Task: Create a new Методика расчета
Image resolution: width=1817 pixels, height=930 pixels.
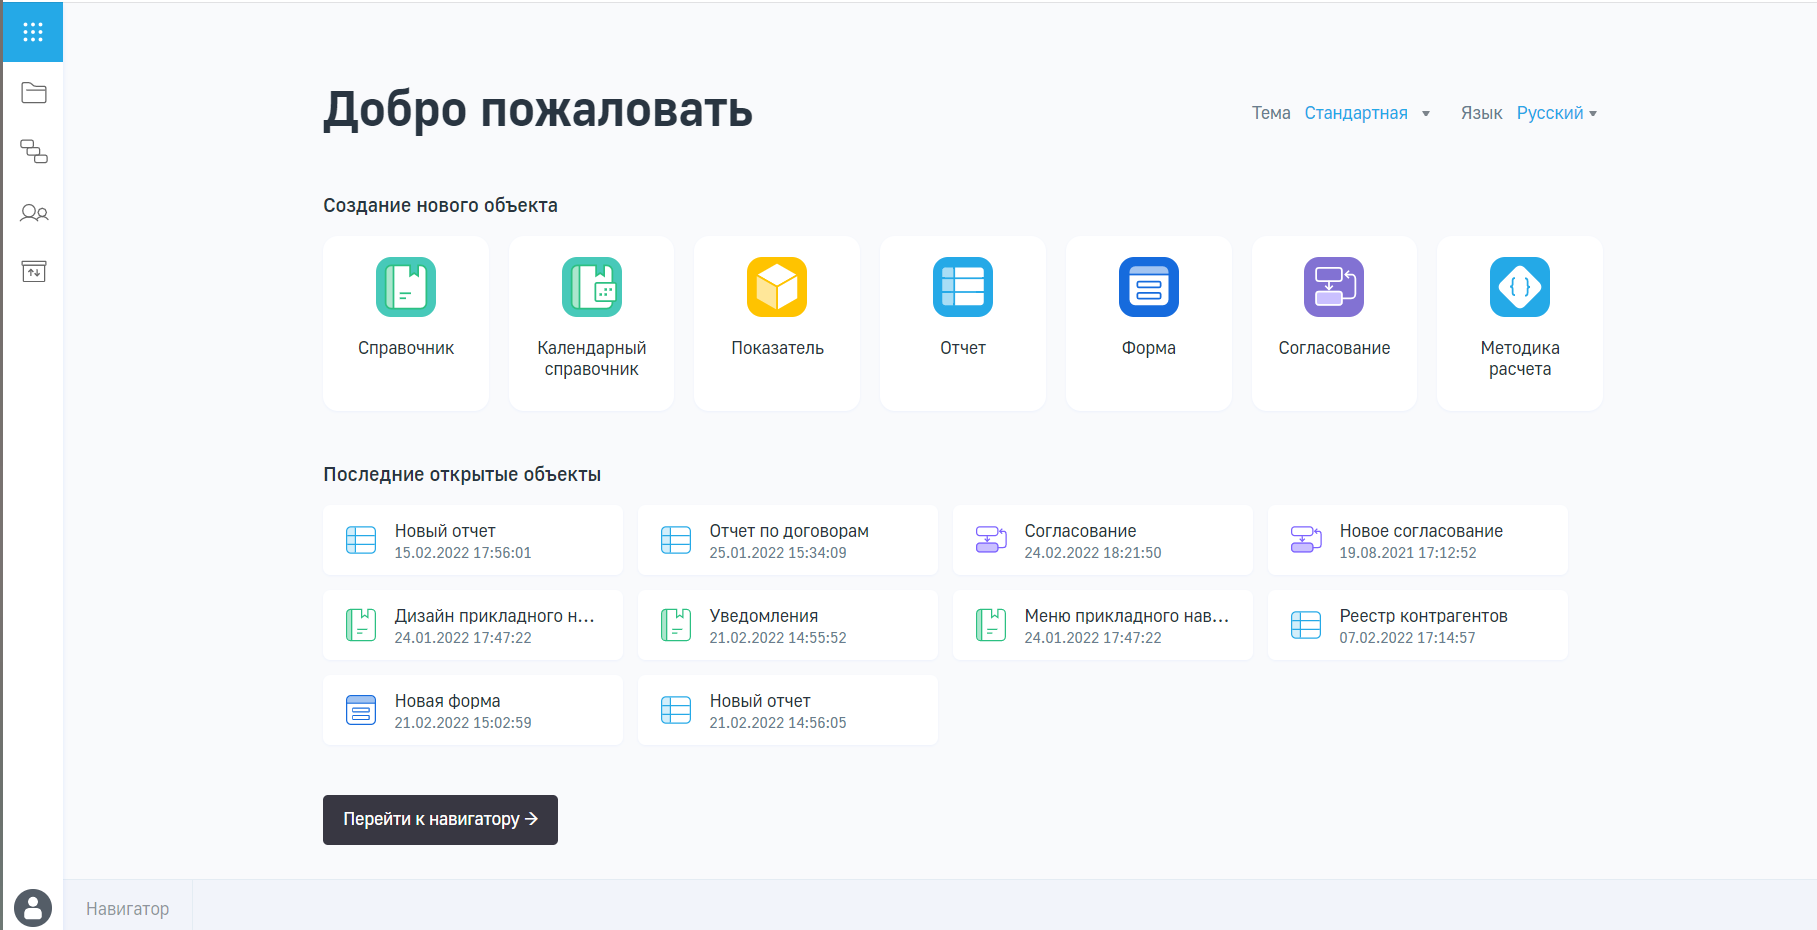Action: (1519, 322)
